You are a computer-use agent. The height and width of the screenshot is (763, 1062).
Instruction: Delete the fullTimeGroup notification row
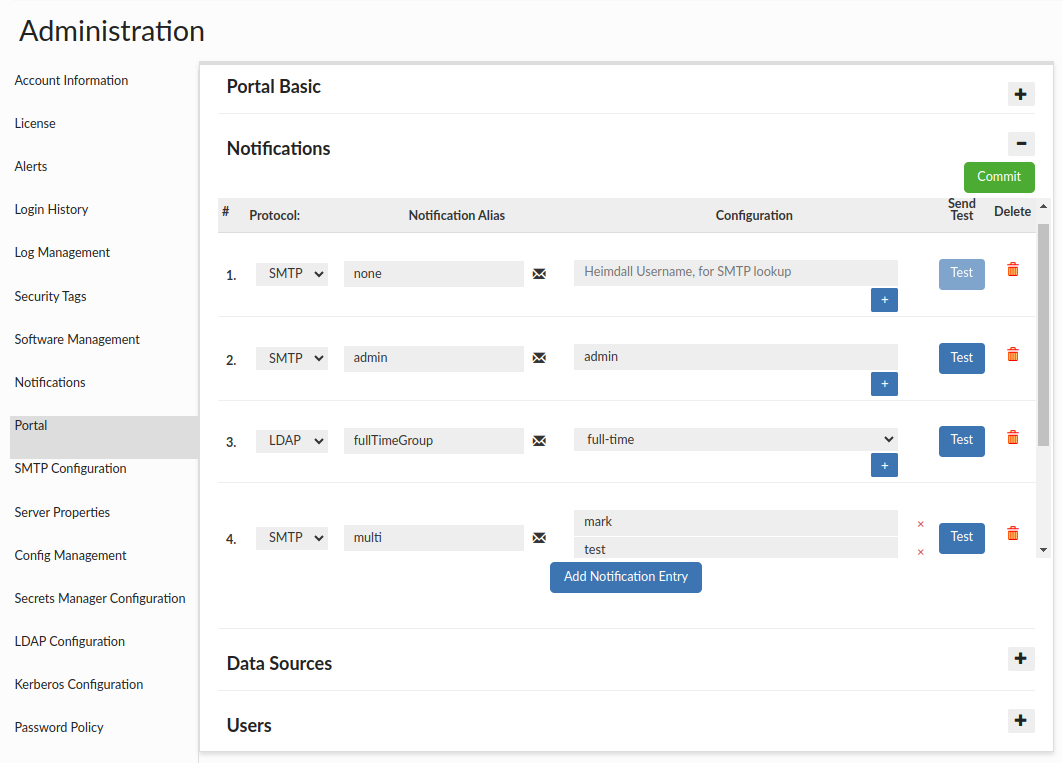[1012, 438]
